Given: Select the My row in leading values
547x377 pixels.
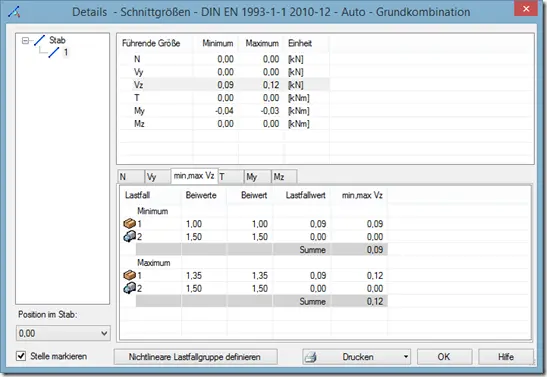Looking at the screenshot, I should point(224,111).
